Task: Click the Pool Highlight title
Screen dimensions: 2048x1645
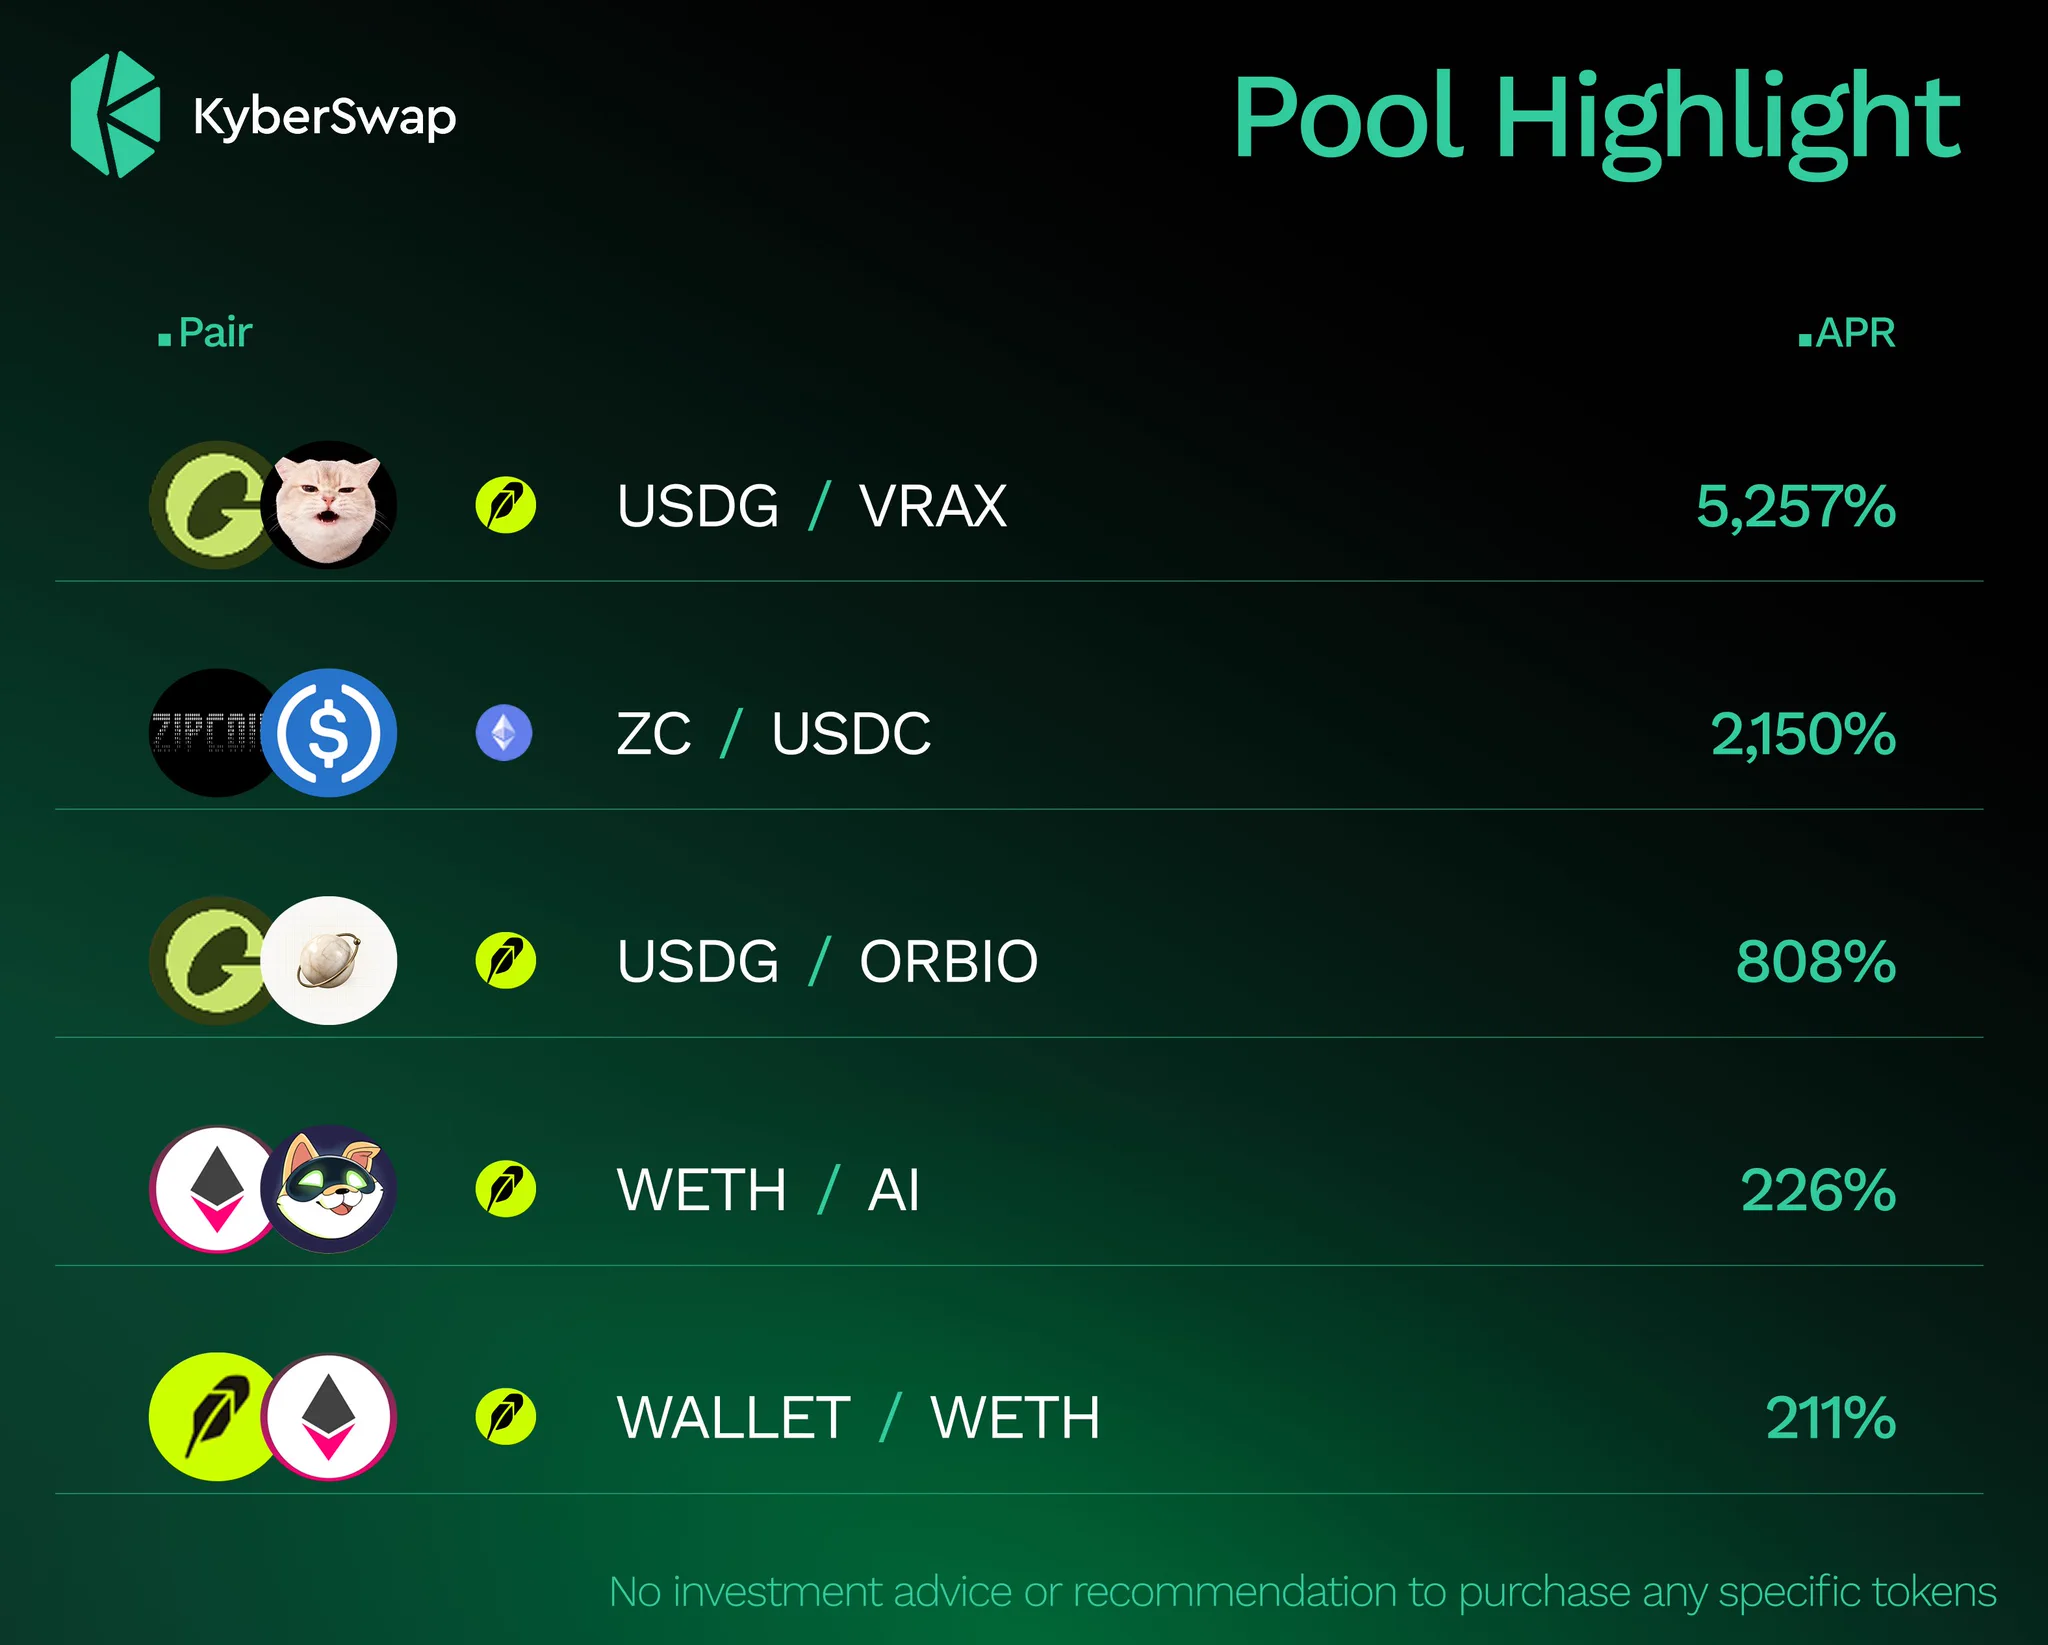Action: (x=1596, y=122)
